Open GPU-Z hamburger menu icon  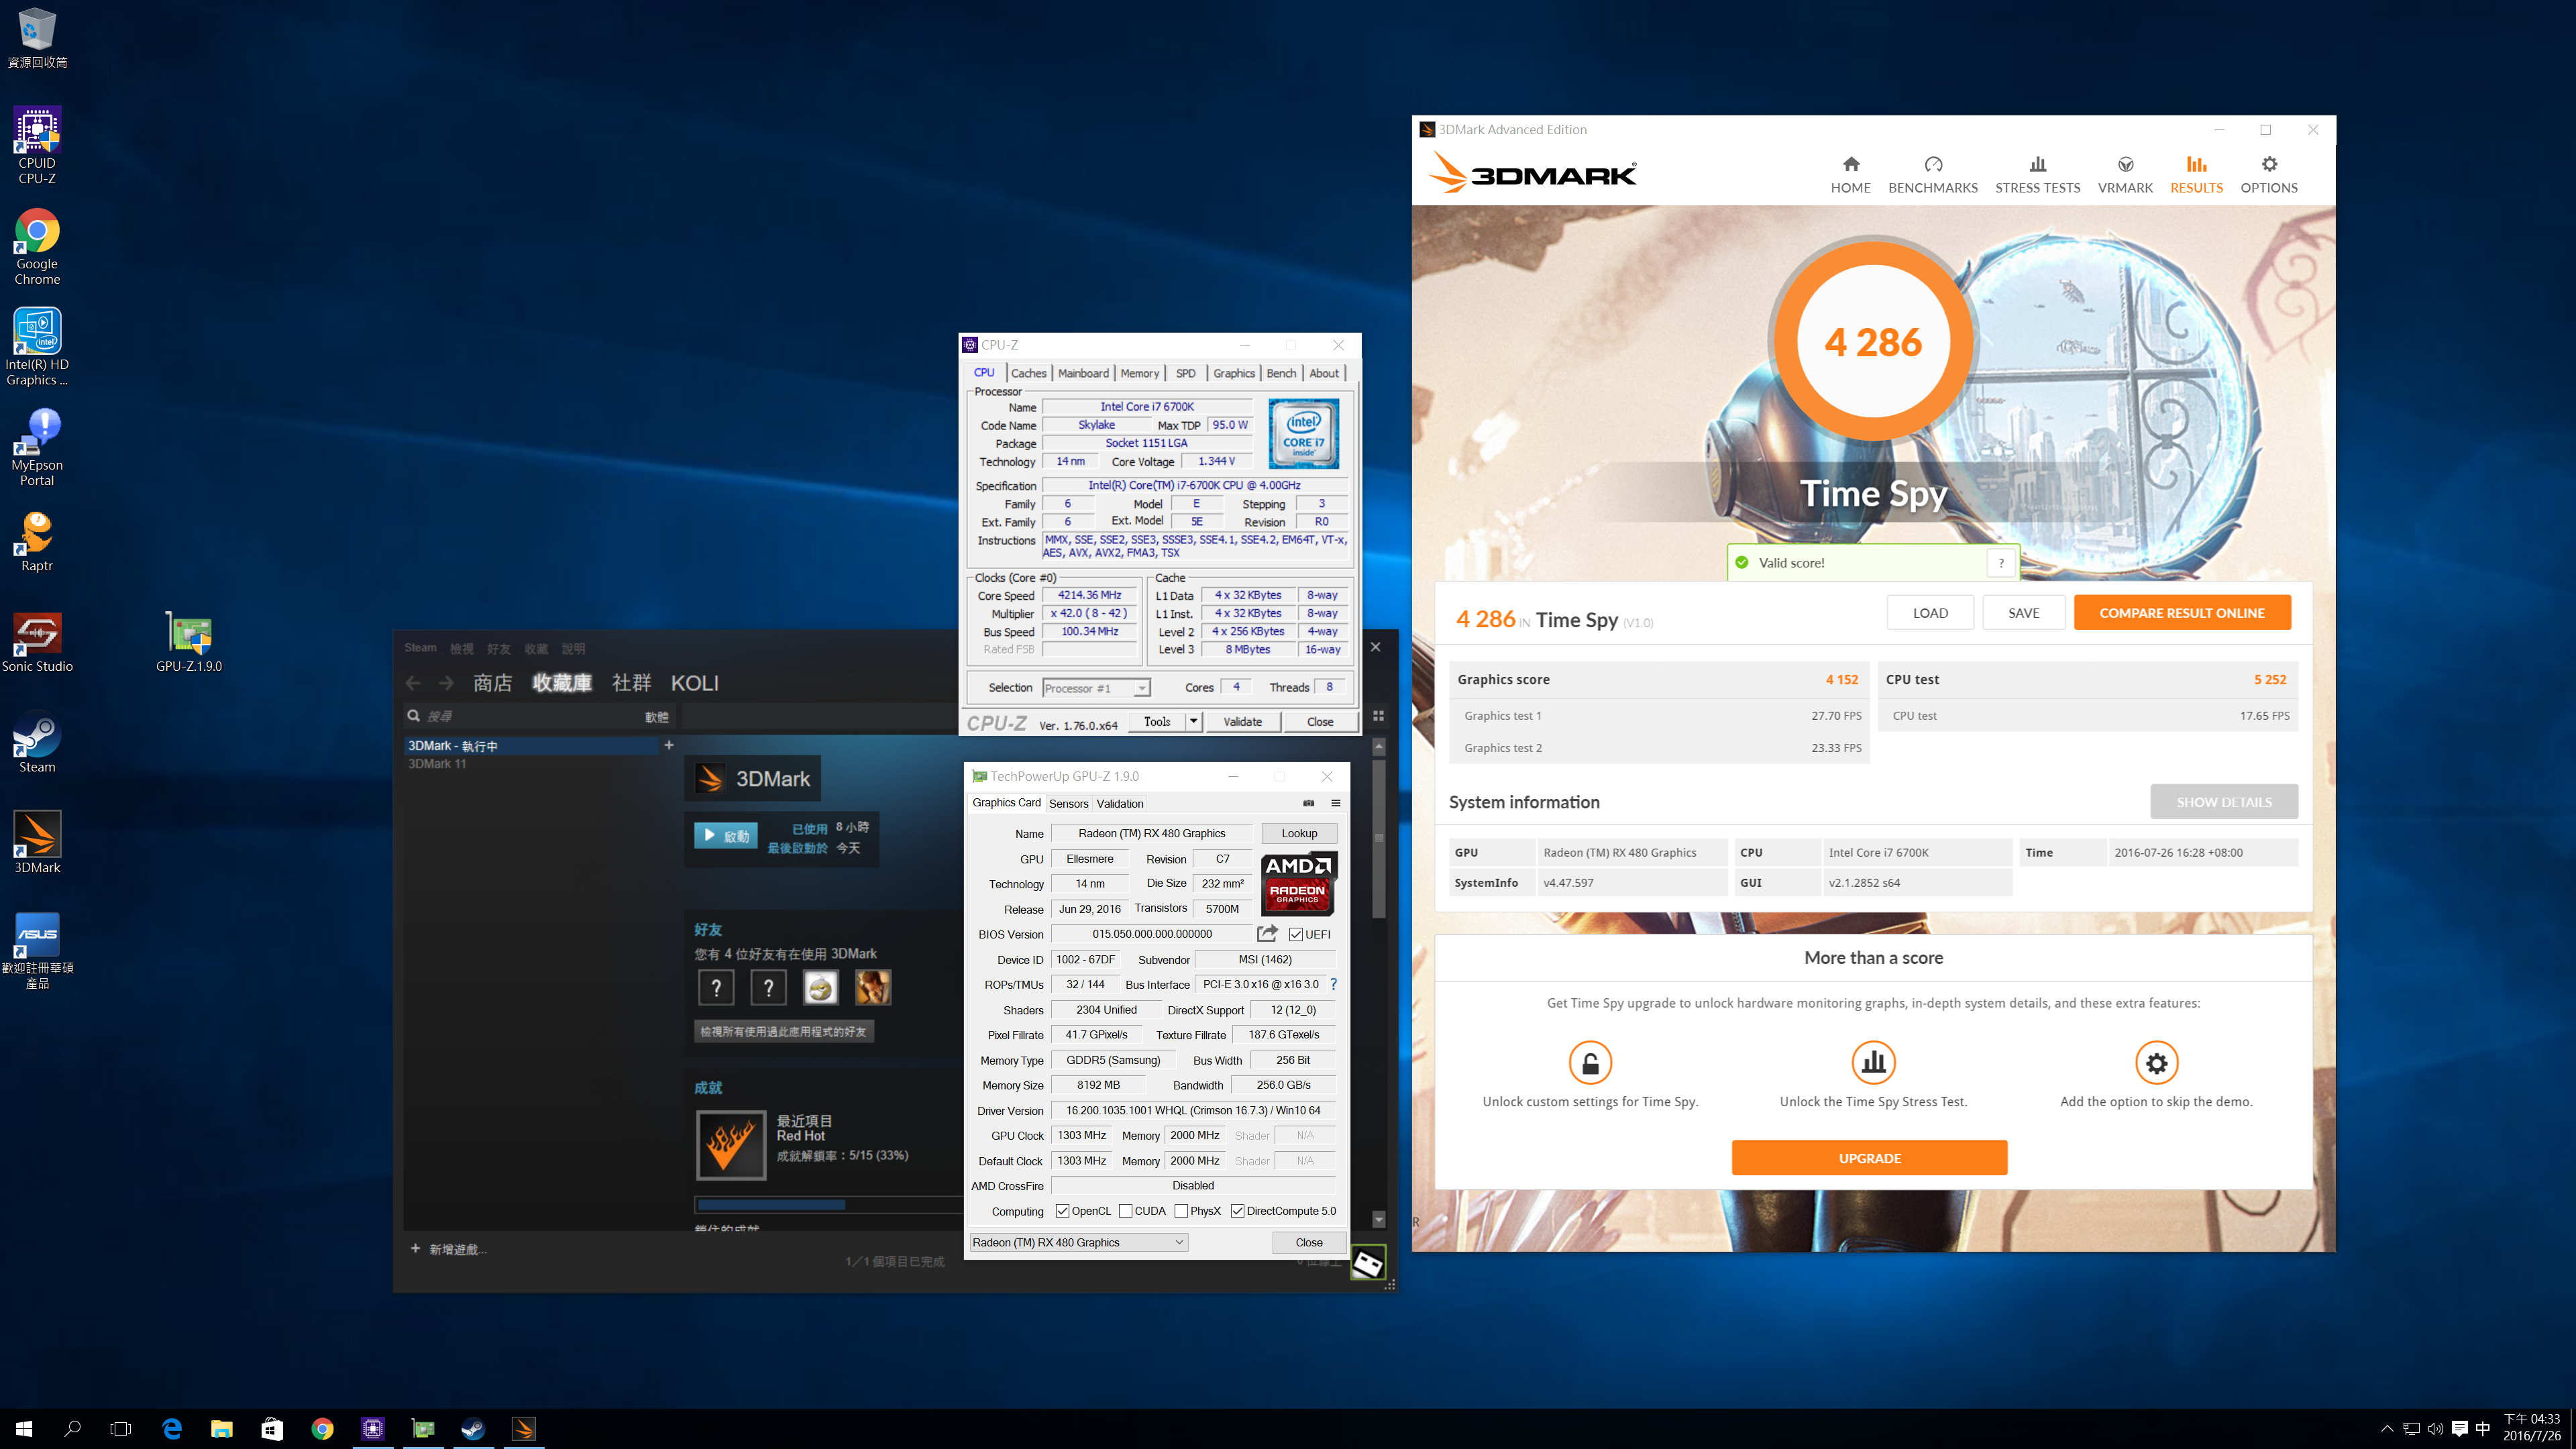[1335, 803]
